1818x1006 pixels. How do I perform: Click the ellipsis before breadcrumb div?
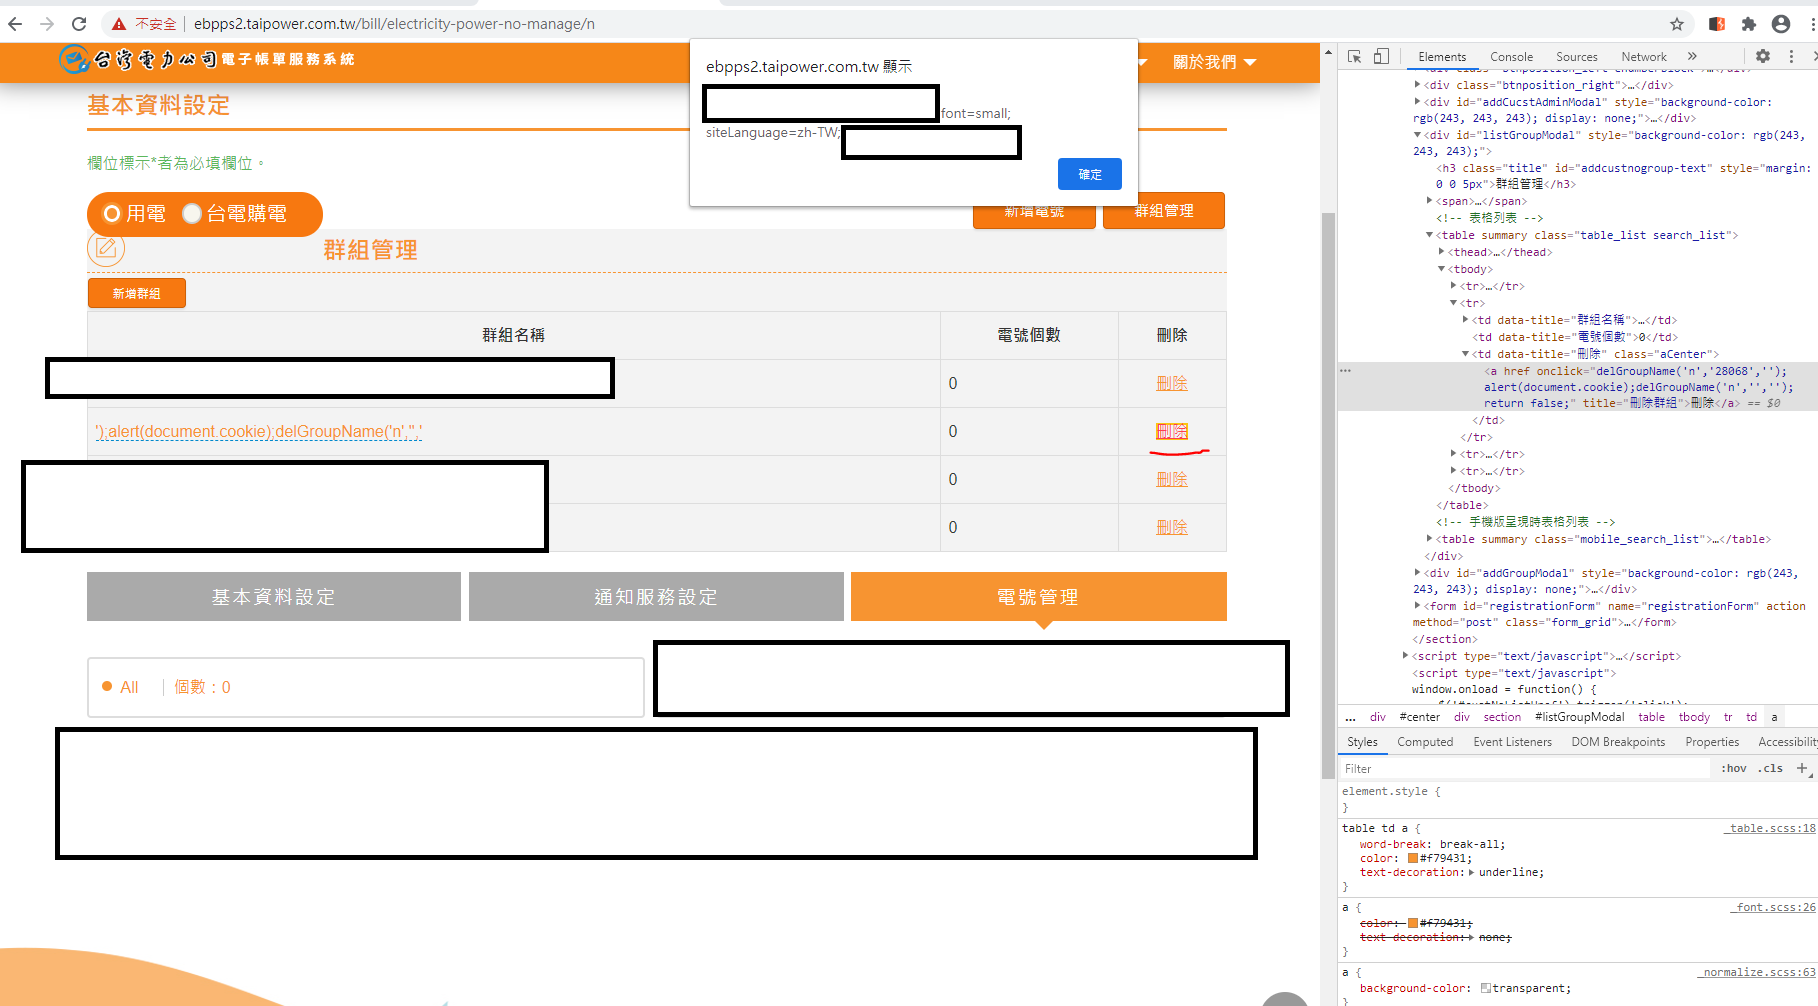[1351, 717]
